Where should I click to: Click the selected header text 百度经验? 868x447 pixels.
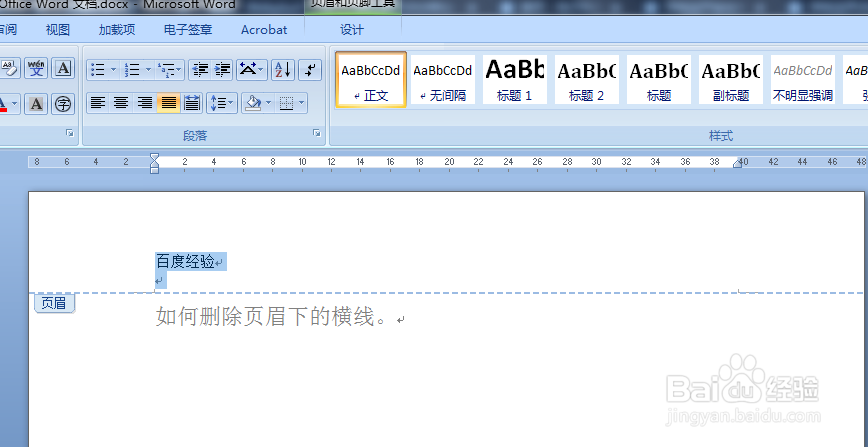185,261
